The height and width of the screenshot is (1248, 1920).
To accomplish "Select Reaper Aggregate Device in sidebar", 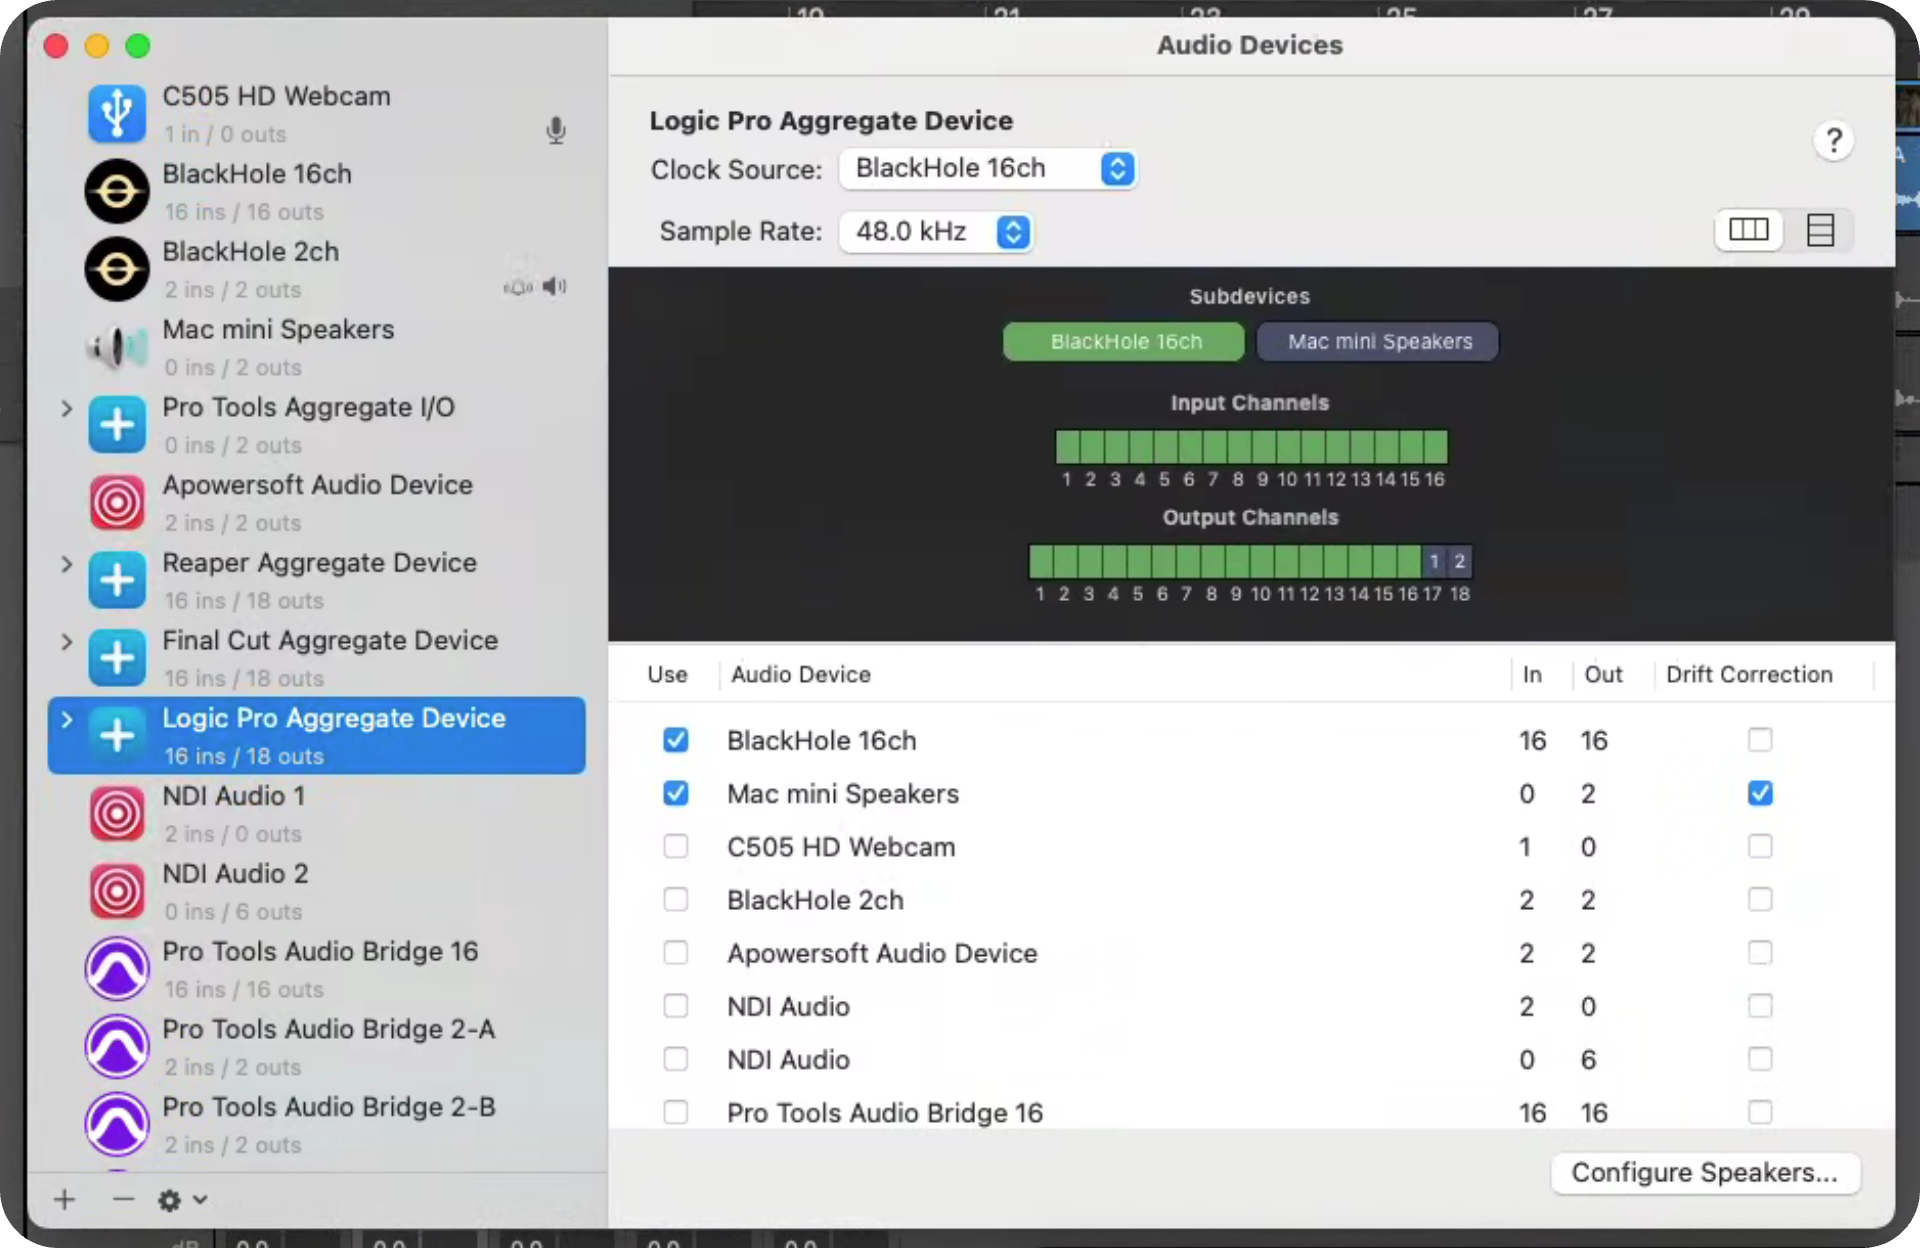I will pos(316,580).
